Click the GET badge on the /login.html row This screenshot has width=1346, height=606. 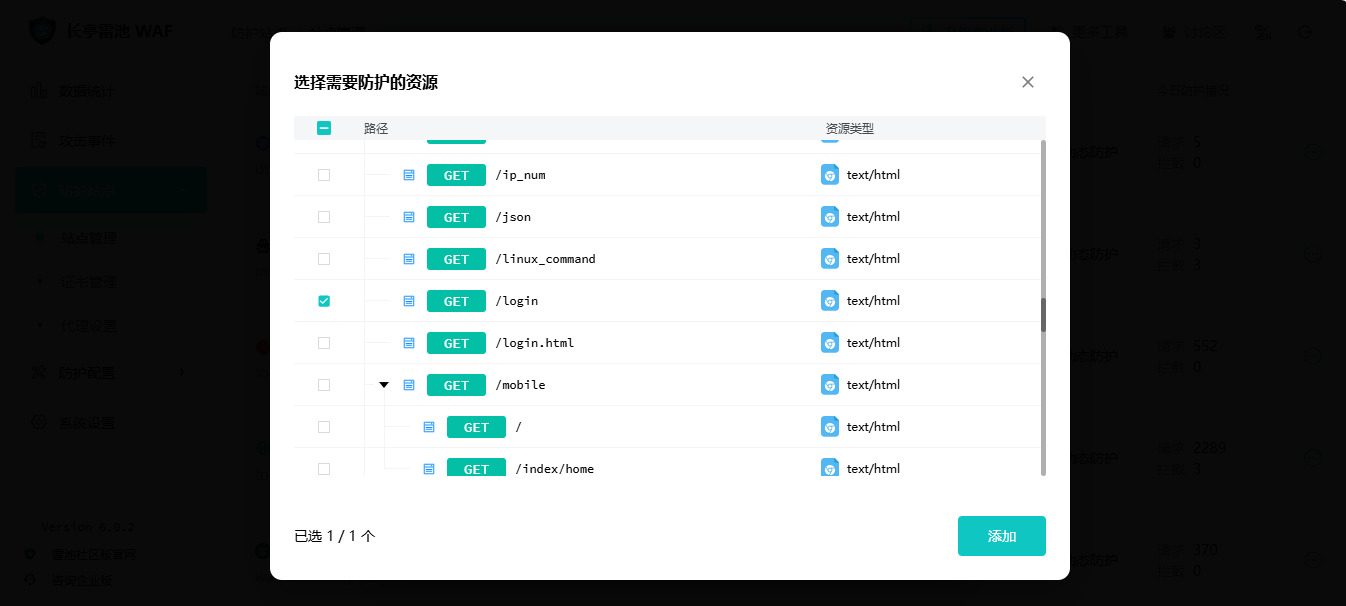pyautogui.click(x=456, y=343)
